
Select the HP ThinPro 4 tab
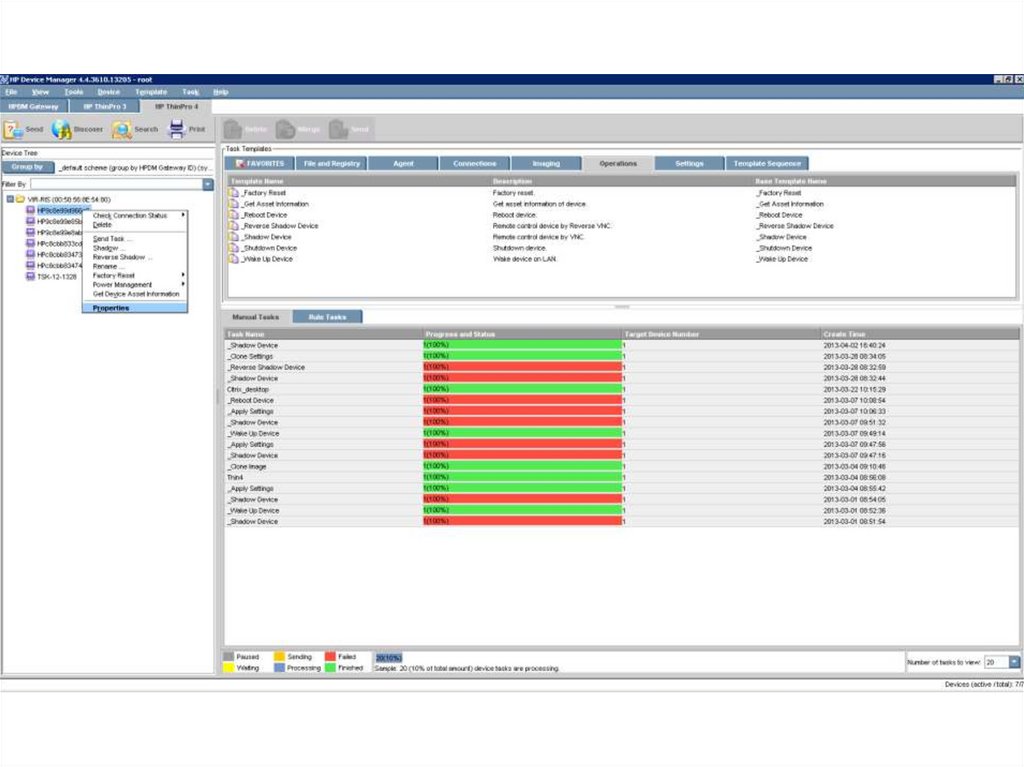(x=176, y=106)
